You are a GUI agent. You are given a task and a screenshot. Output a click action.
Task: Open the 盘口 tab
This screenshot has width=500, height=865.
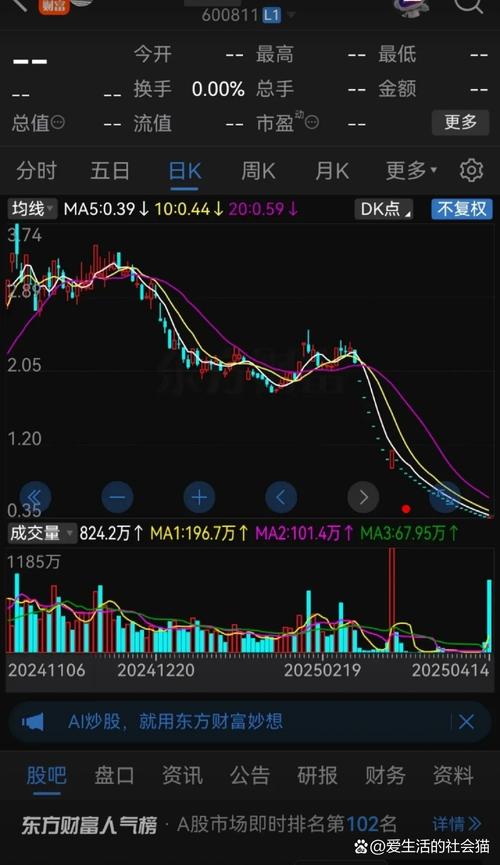(114, 775)
